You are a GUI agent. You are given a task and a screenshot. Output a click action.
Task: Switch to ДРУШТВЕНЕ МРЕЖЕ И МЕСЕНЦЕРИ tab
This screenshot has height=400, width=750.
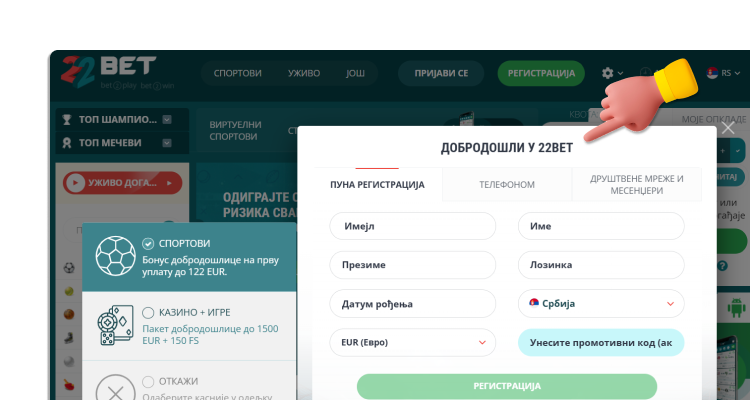(x=637, y=185)
